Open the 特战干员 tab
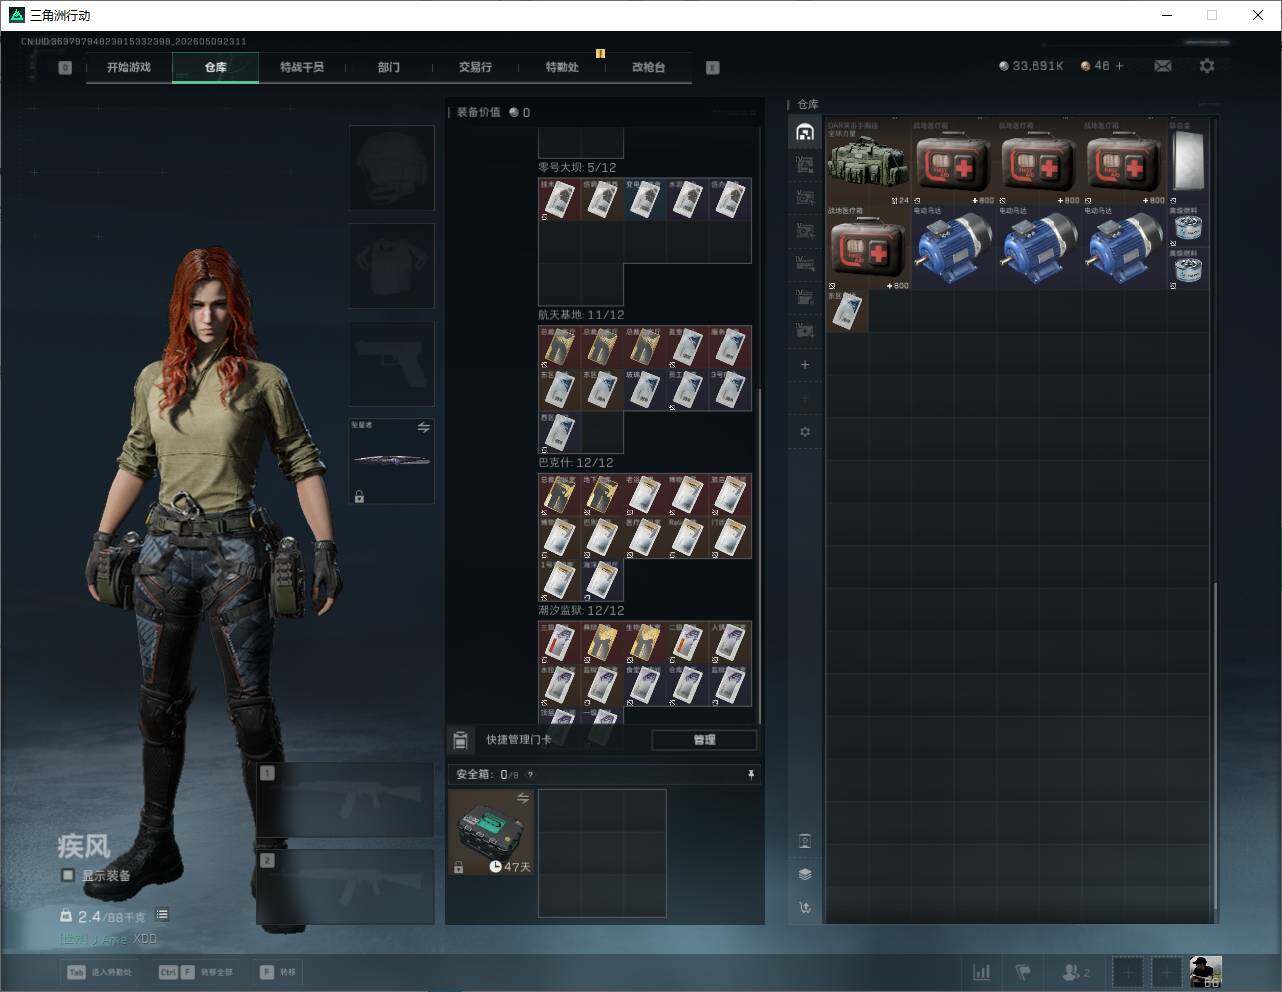 tap(302, 67)
